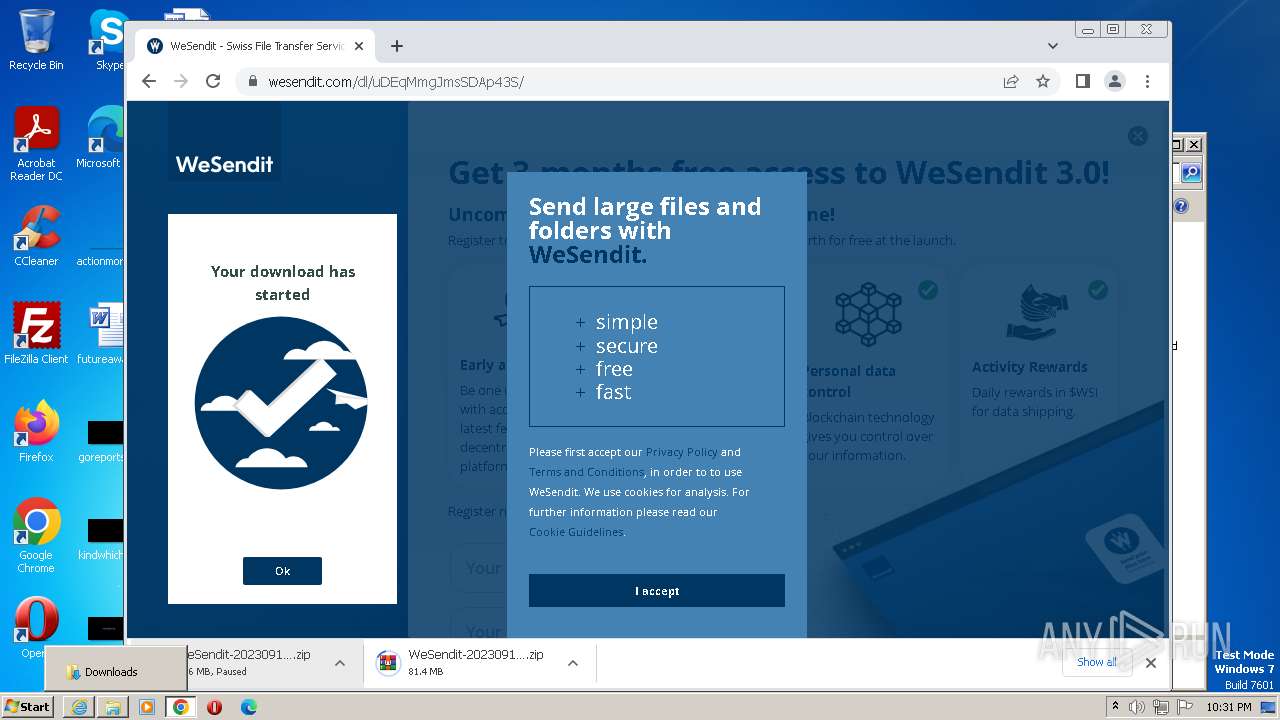Open the Chrome three-dot menu
1280x720 pixels.
pos(1147,82)
